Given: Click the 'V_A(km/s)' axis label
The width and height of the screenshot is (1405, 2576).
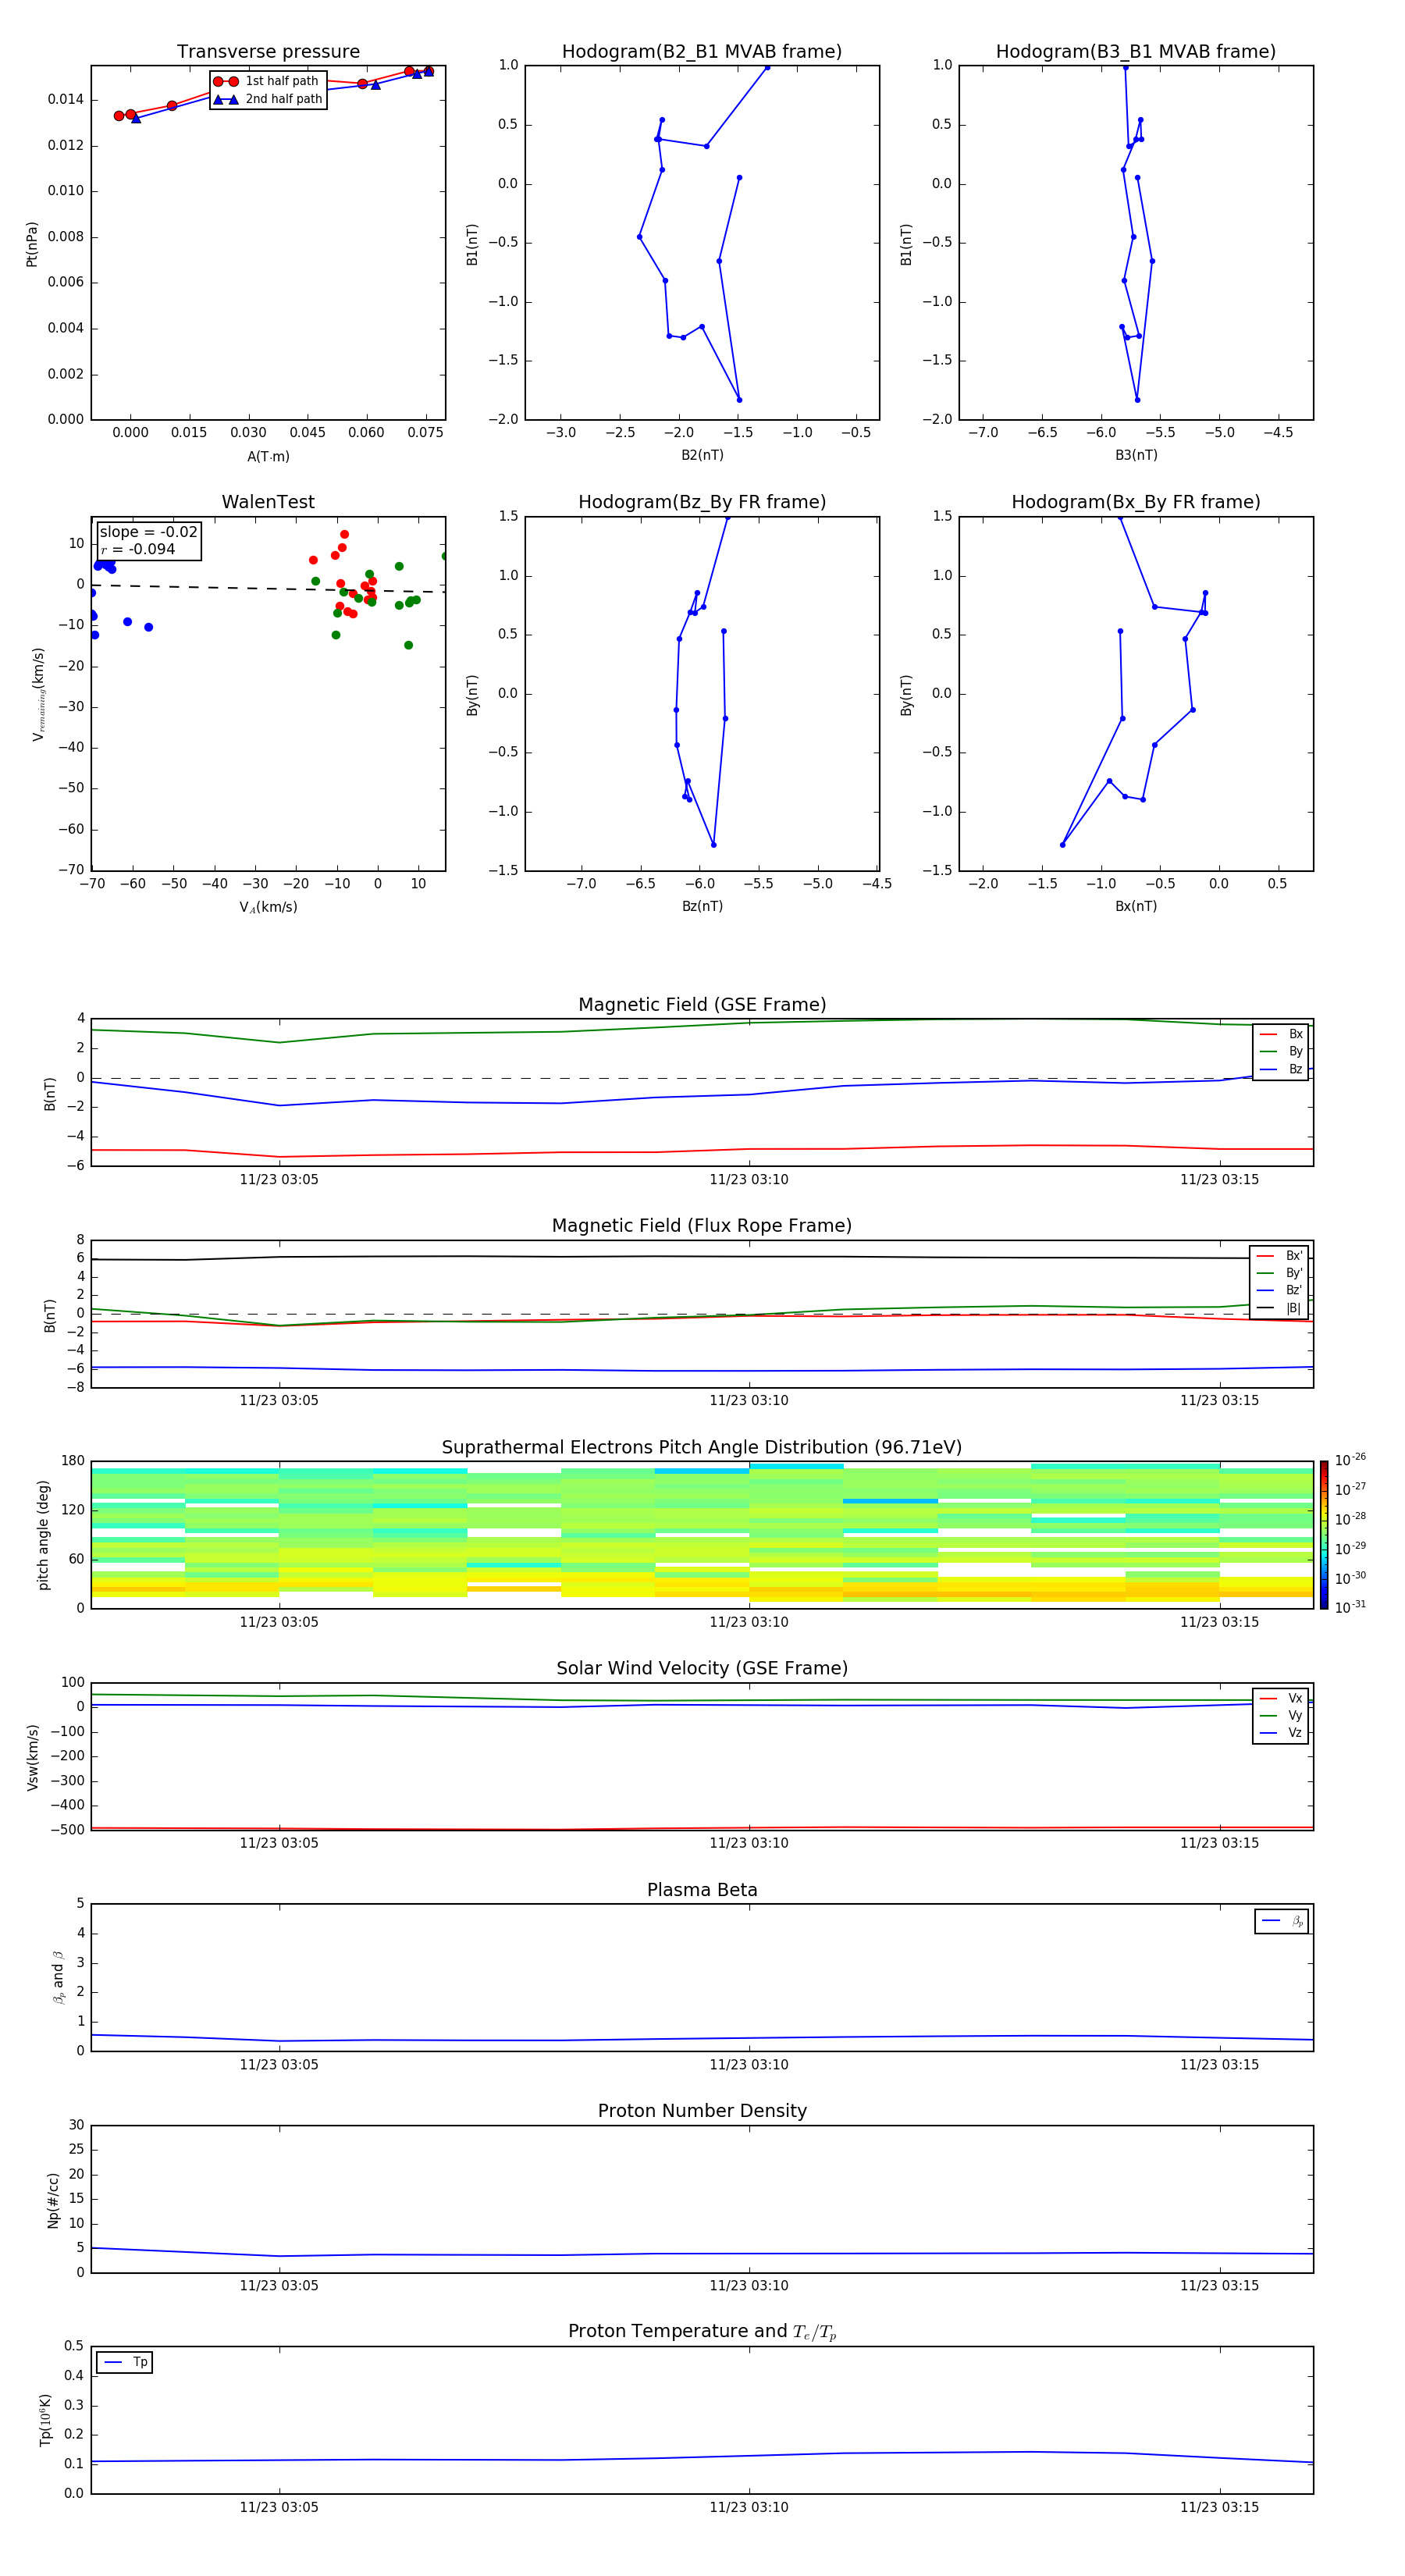Looking at the screenshot, I should pos(268,907).
